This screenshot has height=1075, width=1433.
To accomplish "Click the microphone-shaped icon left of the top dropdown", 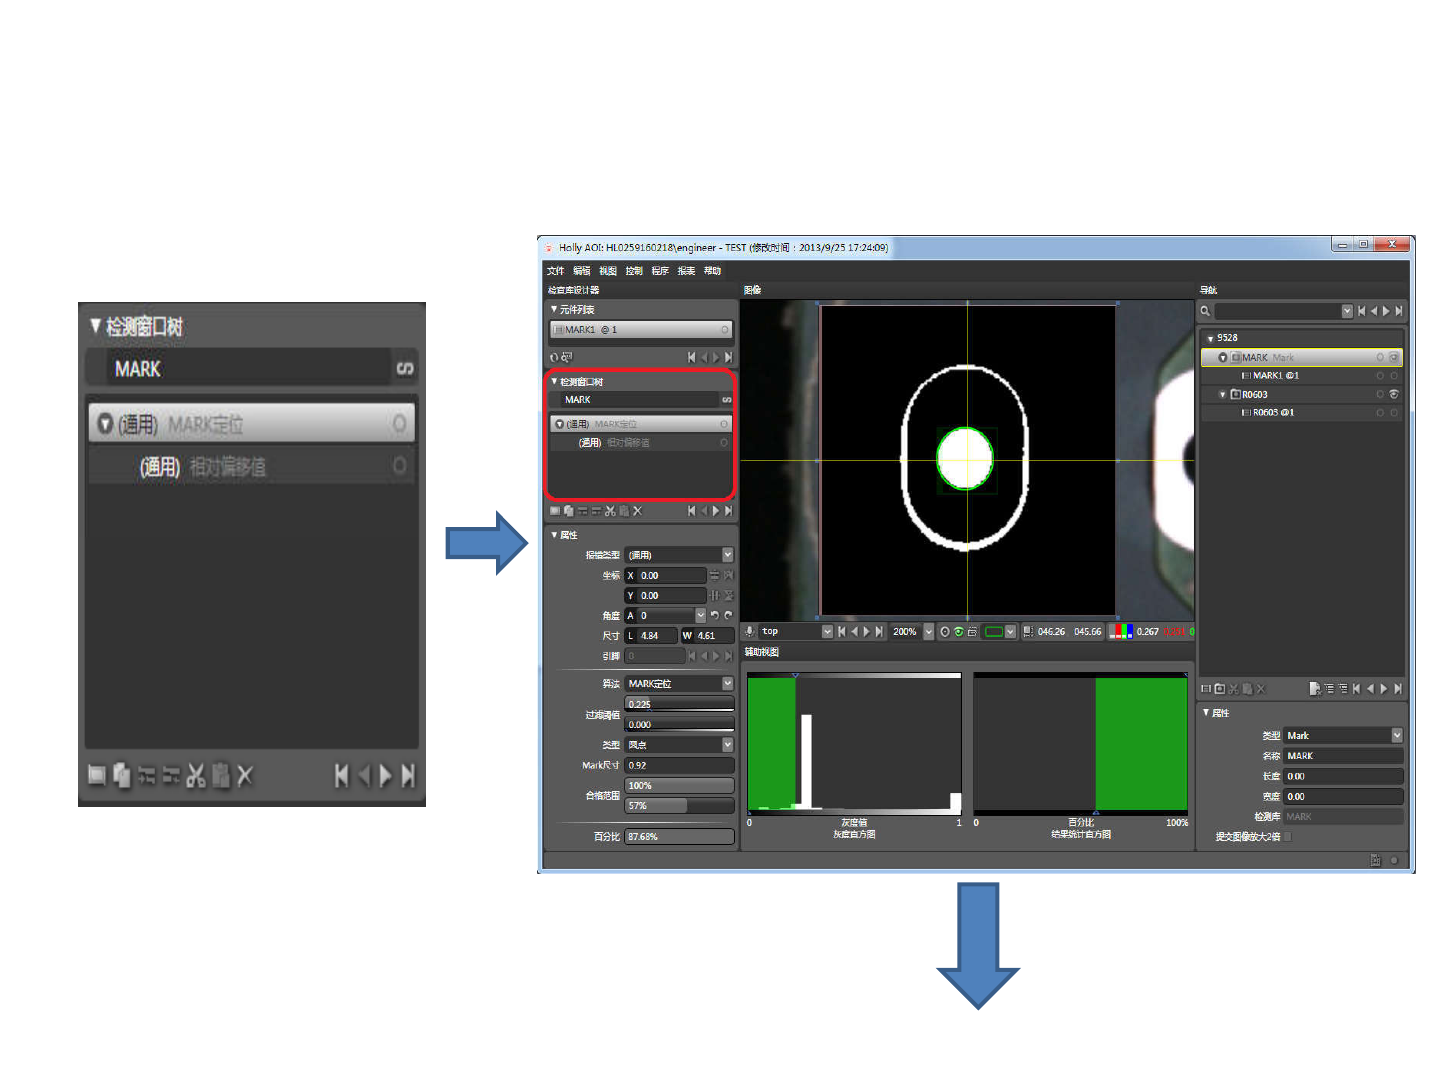I will point(750,631).
